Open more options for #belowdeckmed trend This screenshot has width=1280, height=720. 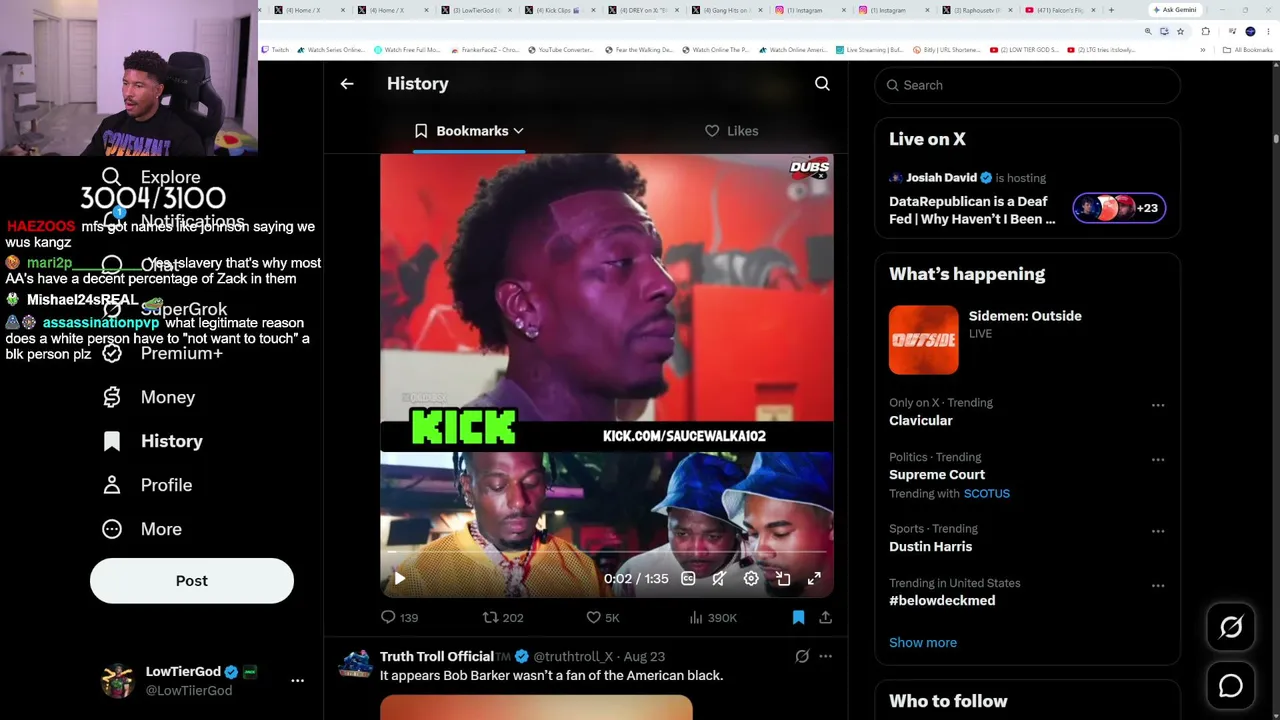[1158, 585]
